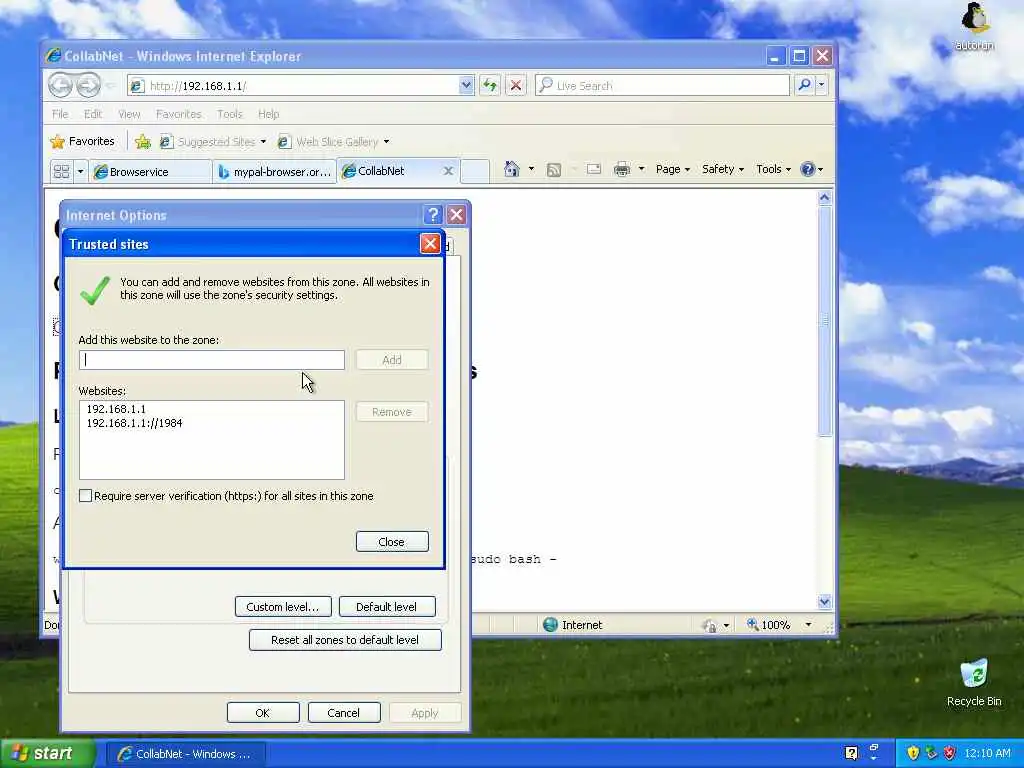1024x768 pixels.
Task: Click the Help question mark icon in toolbar
Action: 808,169
